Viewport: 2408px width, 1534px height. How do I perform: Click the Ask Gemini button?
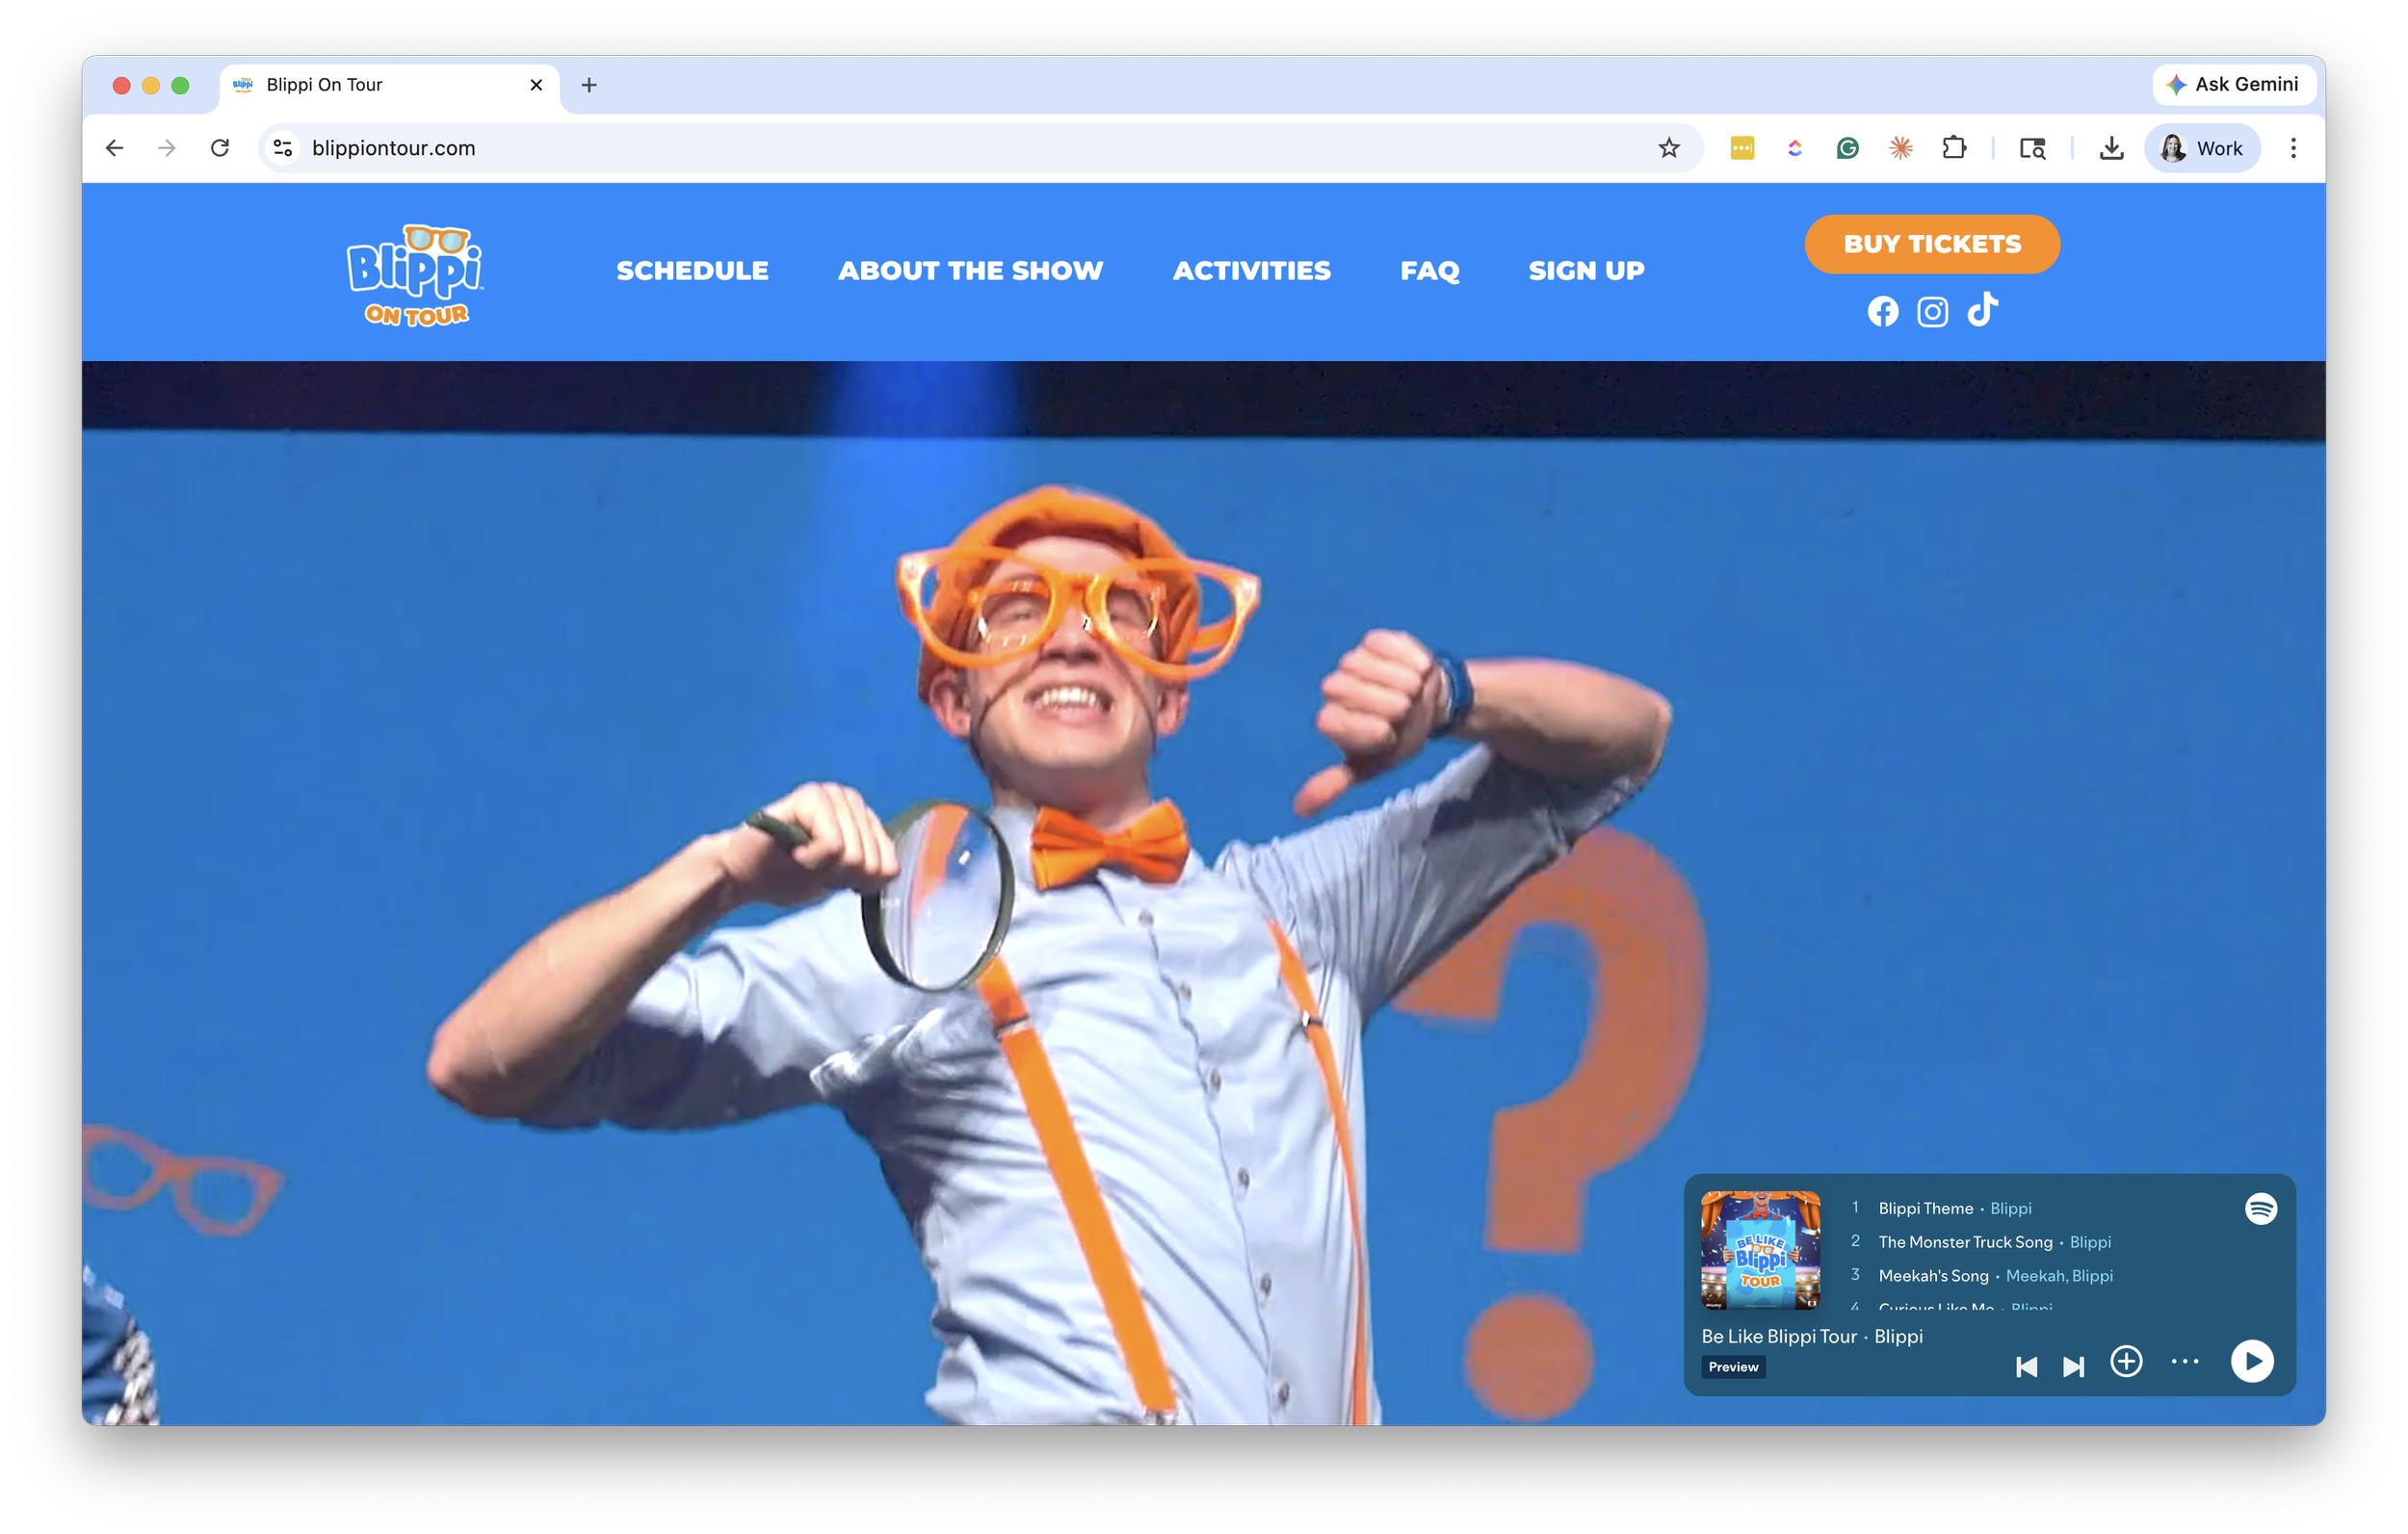tap(2232, 85)
